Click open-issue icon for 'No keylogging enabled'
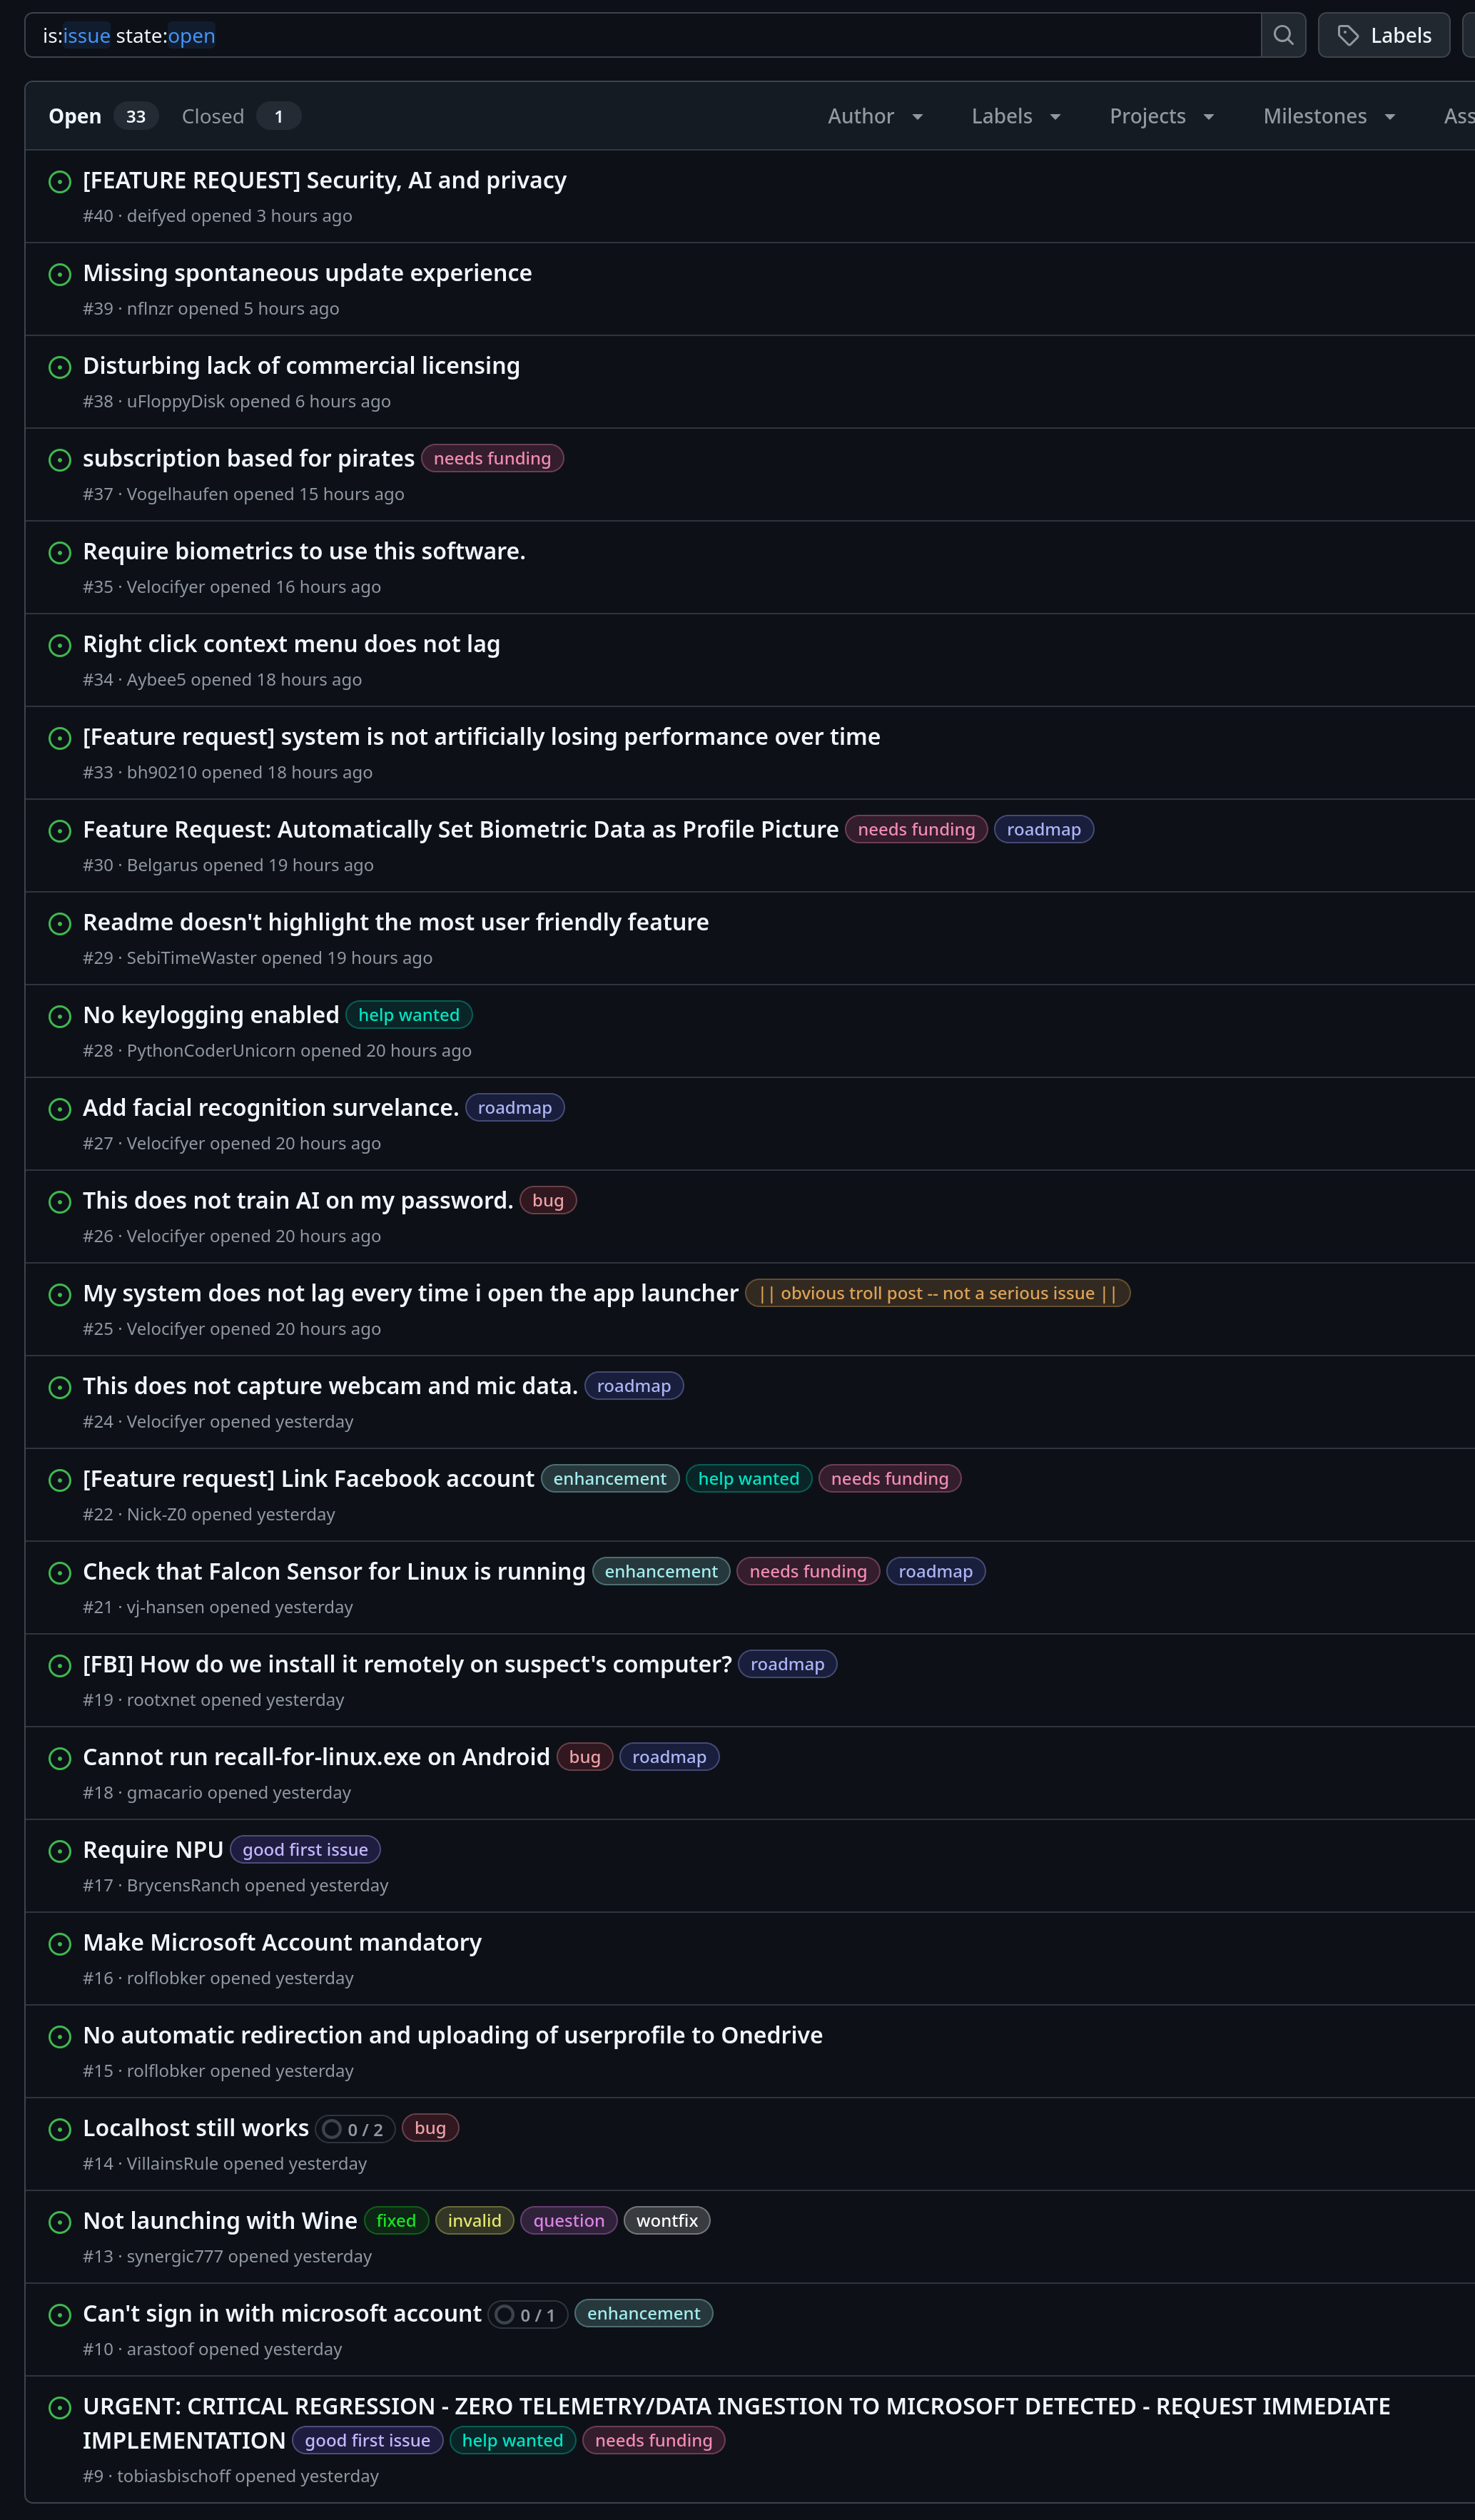The image size is (1475, 2520). 60,1016
